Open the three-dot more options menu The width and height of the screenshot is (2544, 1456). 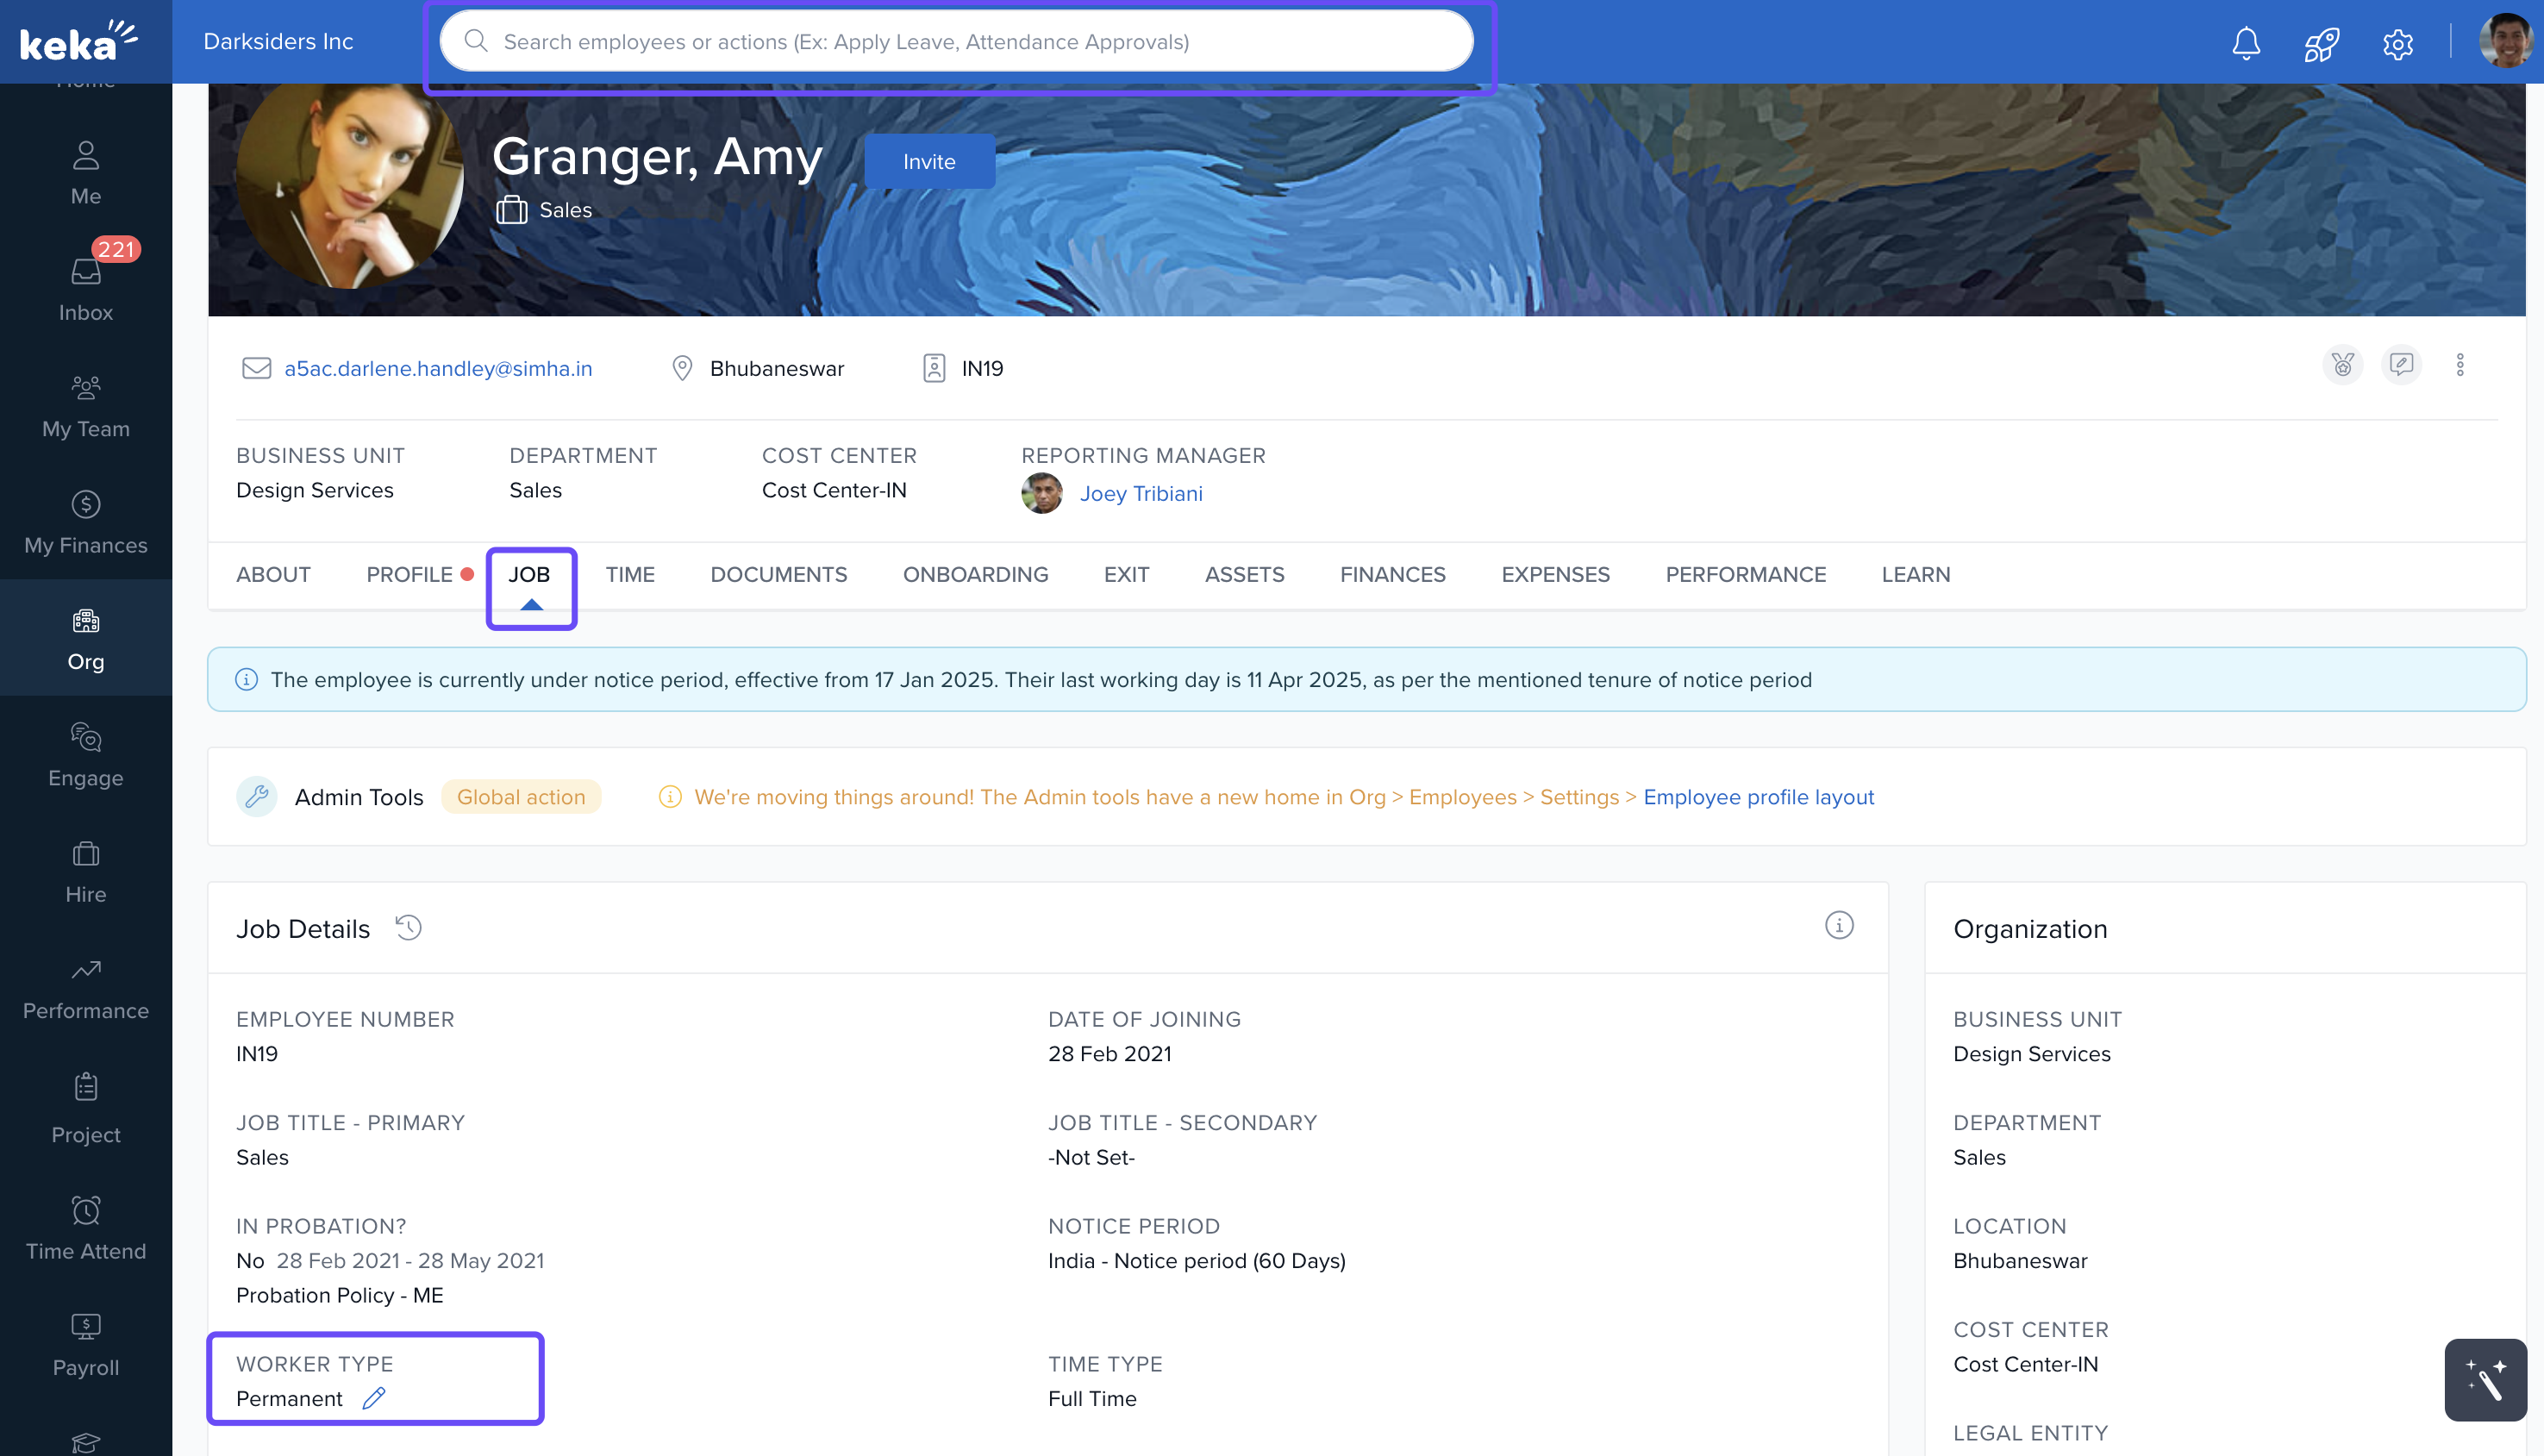click(2460, 365)
